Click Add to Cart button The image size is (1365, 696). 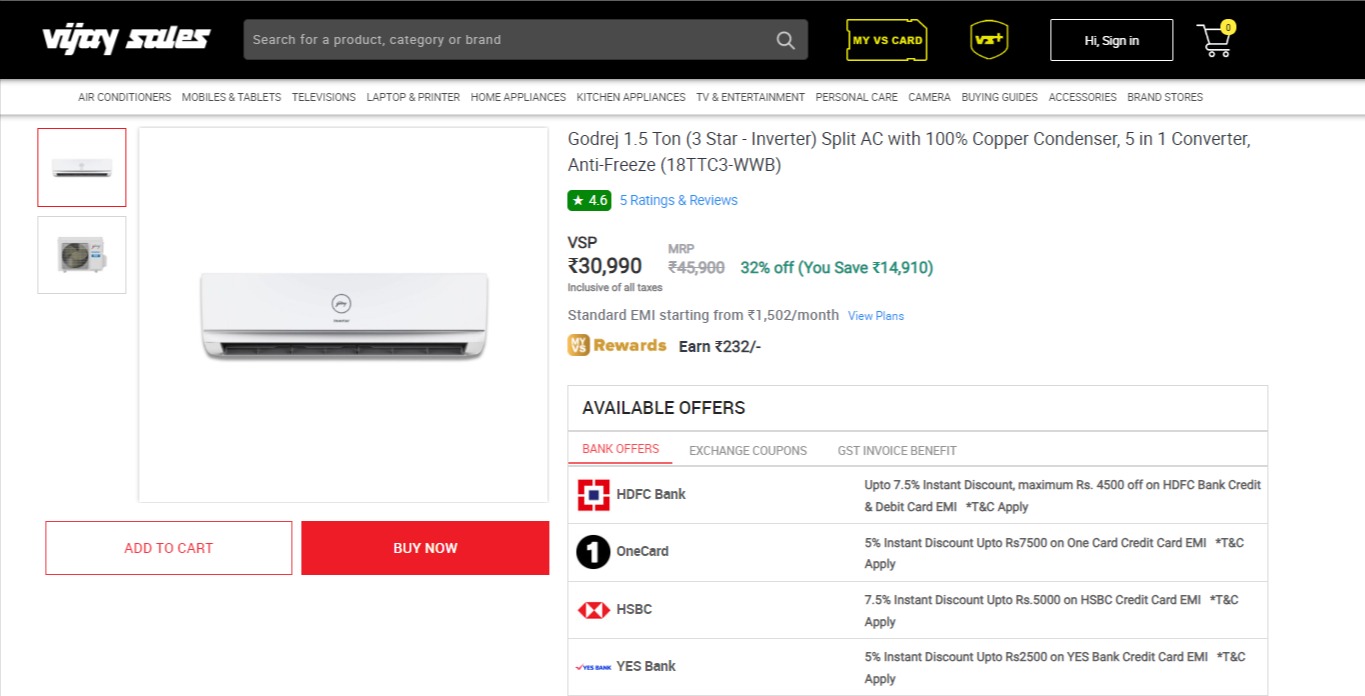click(169, 548)
